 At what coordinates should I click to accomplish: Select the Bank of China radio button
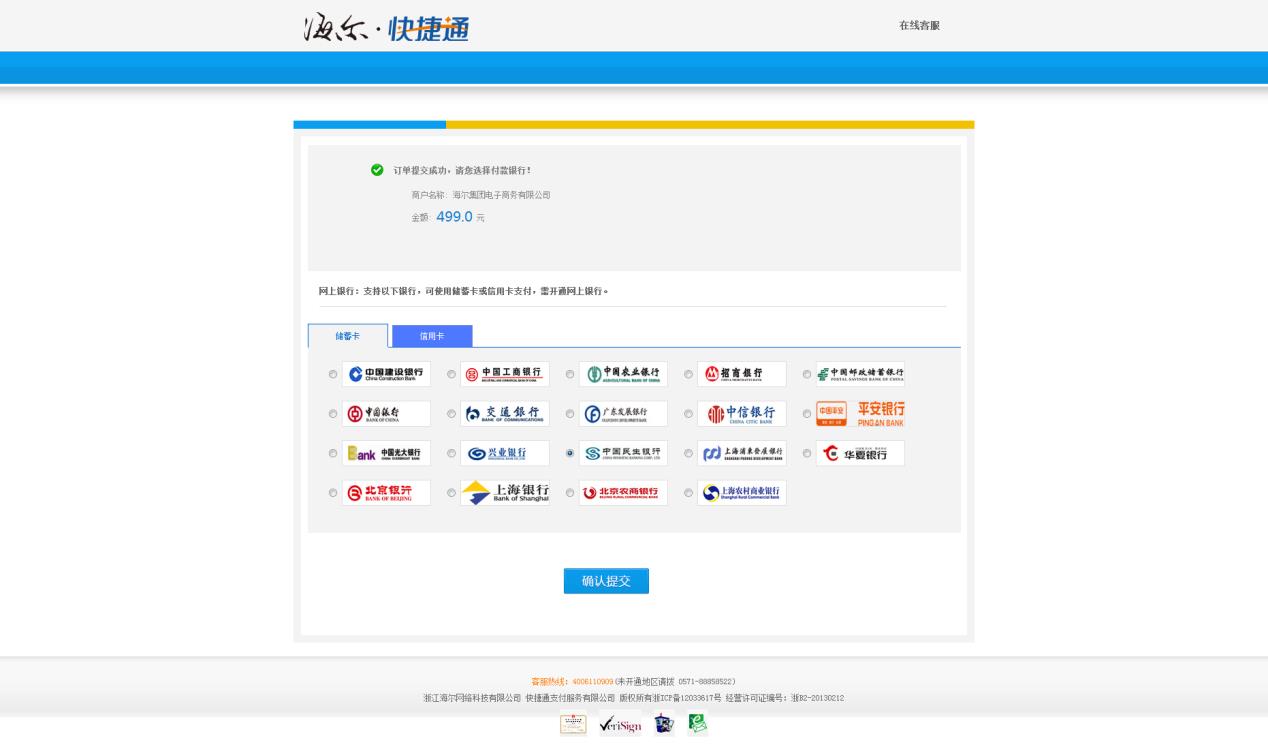(333, 414)
